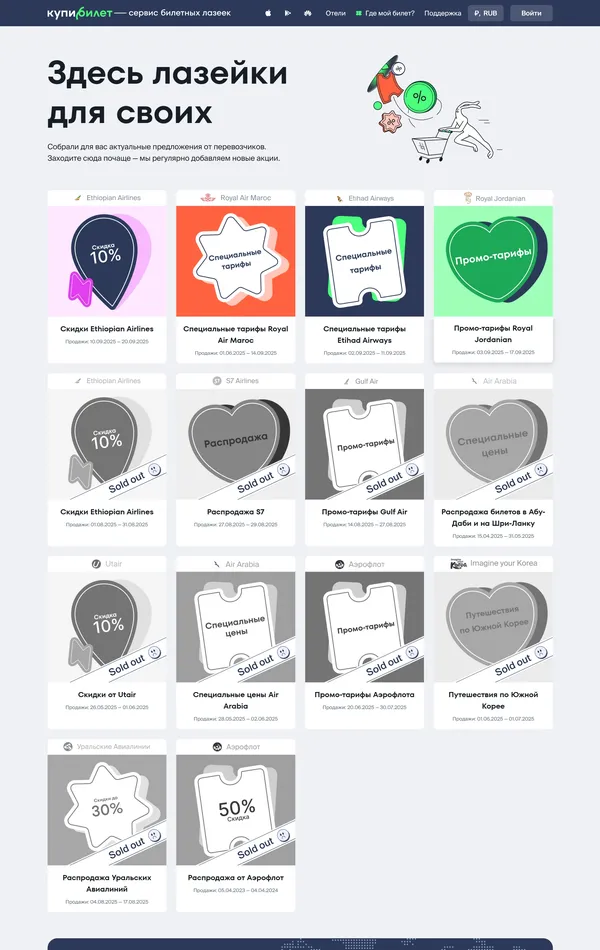Open the sold out Распродажа S7 card

tap(236, 460)
